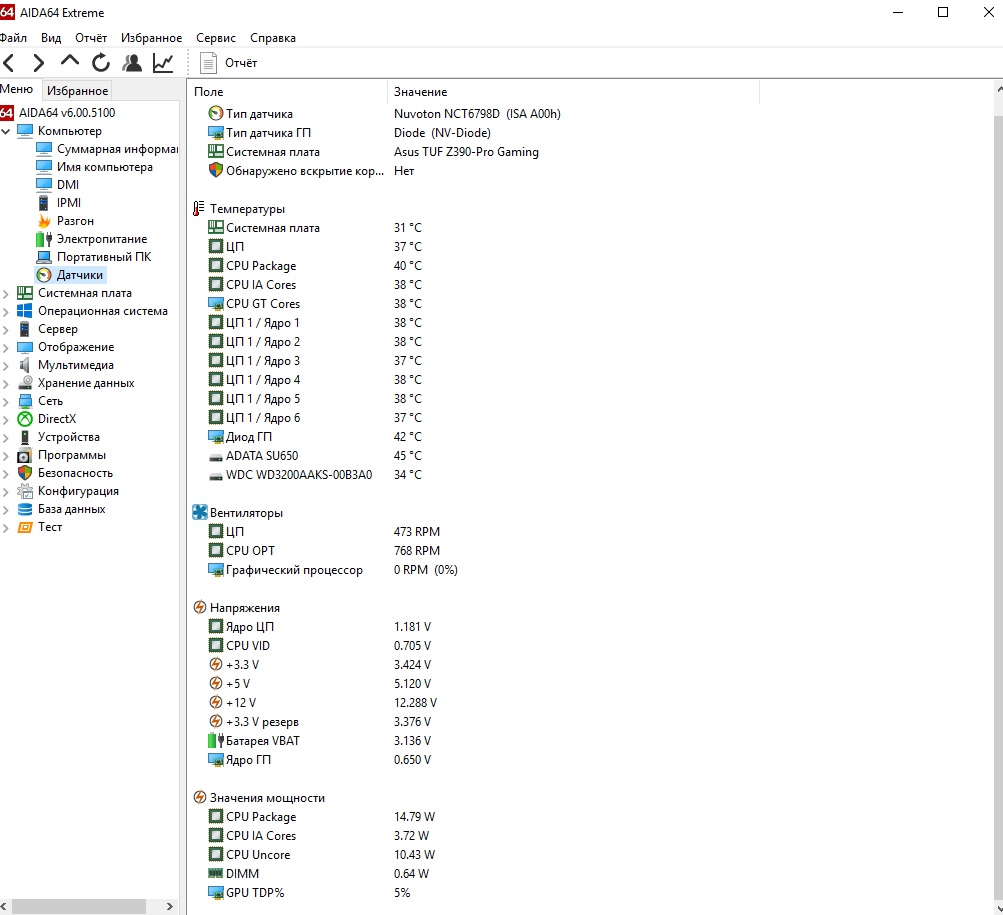Open the Вид menu
This screenshot has width=1003, height=915.
point(51,38)
